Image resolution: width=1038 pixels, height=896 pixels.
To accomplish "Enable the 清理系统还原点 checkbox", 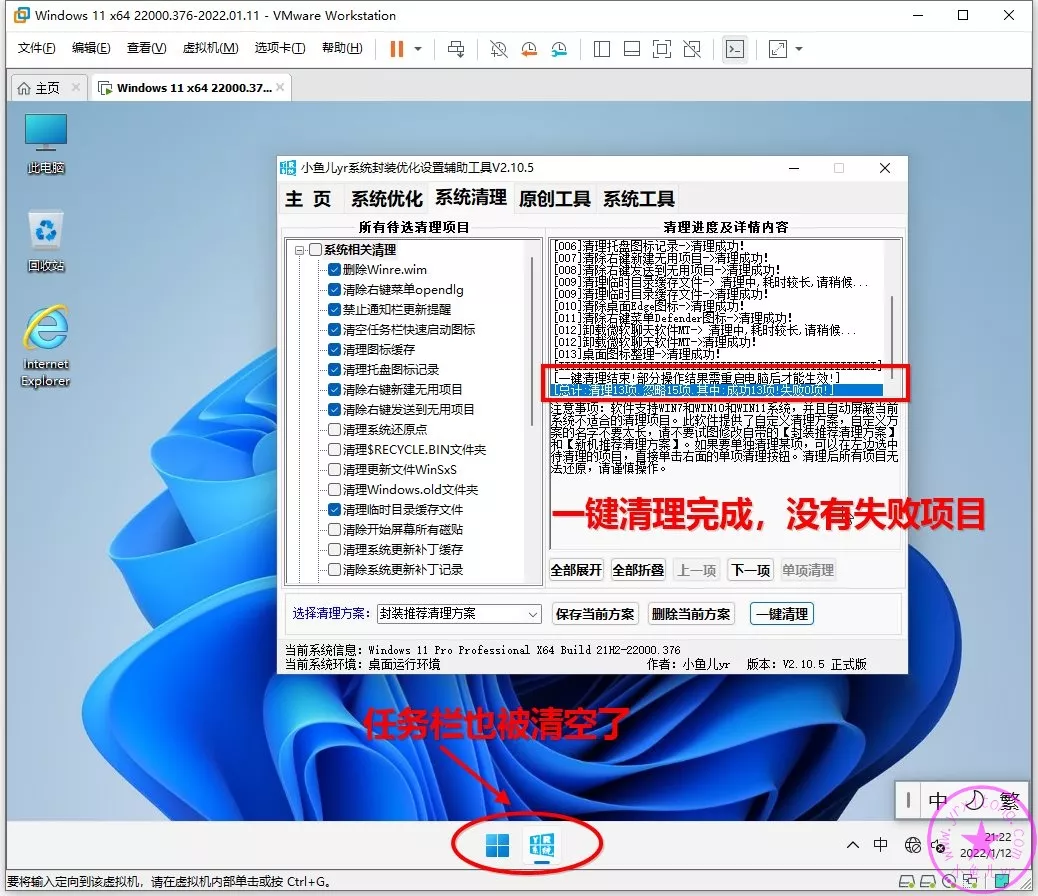I will (x=335, y=430).
